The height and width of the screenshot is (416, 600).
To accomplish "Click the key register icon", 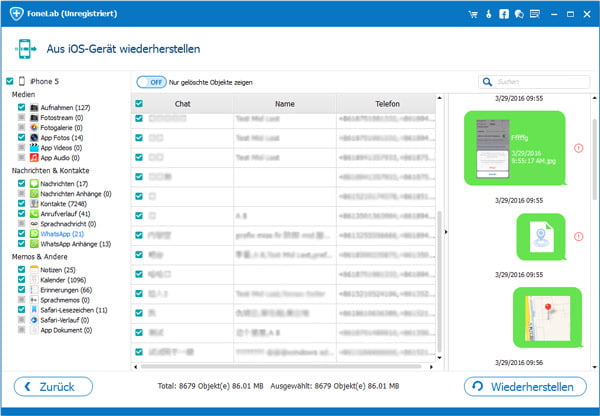I will pyautogui.click(x=490, y=15).
